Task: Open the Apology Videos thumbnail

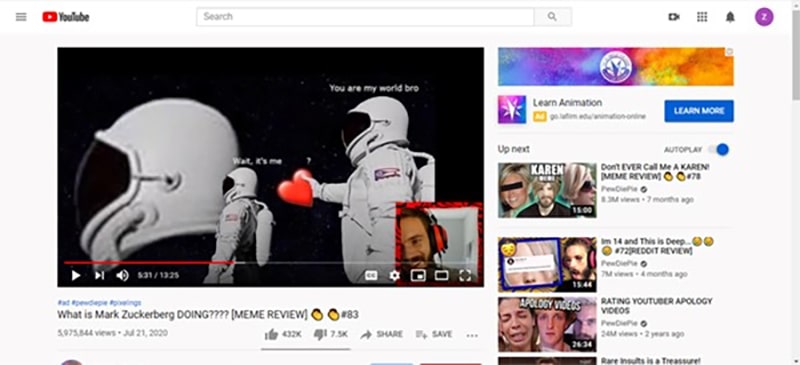Action: tap(547, 325)
